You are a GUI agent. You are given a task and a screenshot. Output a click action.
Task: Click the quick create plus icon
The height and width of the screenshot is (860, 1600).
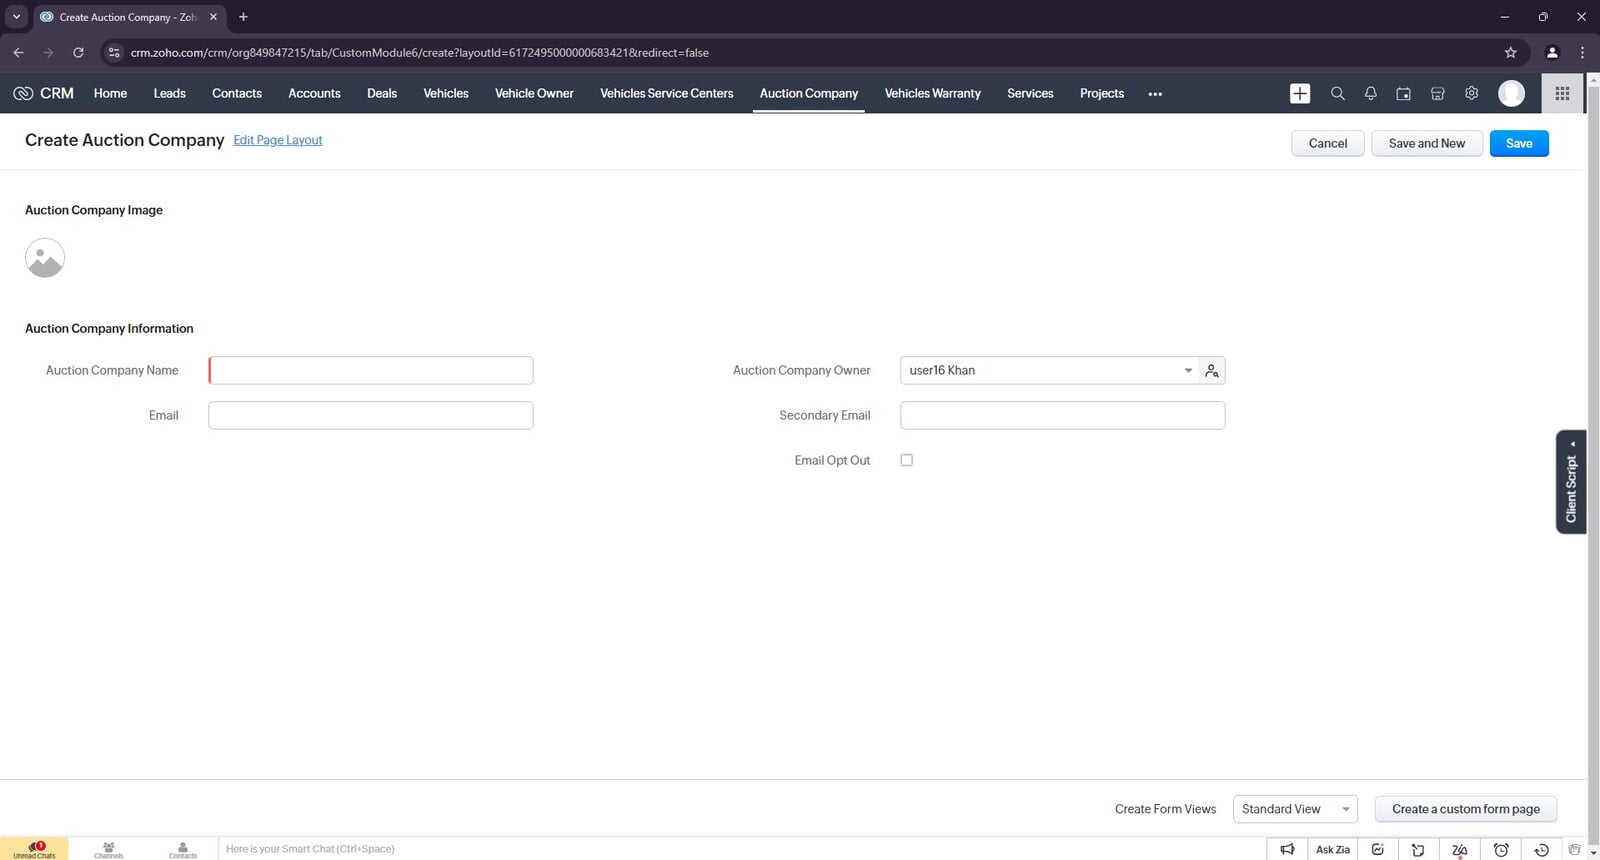pyautogui.click(x=1300, y=93)
